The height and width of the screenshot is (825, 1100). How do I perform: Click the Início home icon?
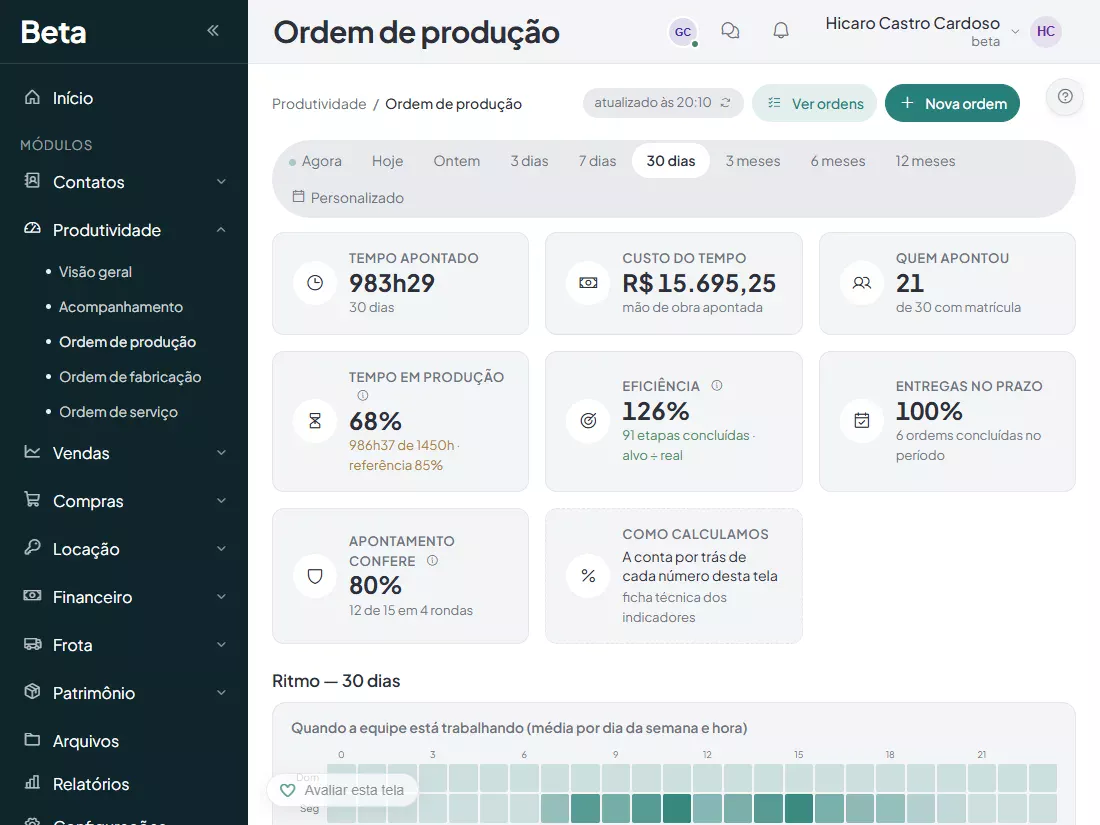pos(32,98)
